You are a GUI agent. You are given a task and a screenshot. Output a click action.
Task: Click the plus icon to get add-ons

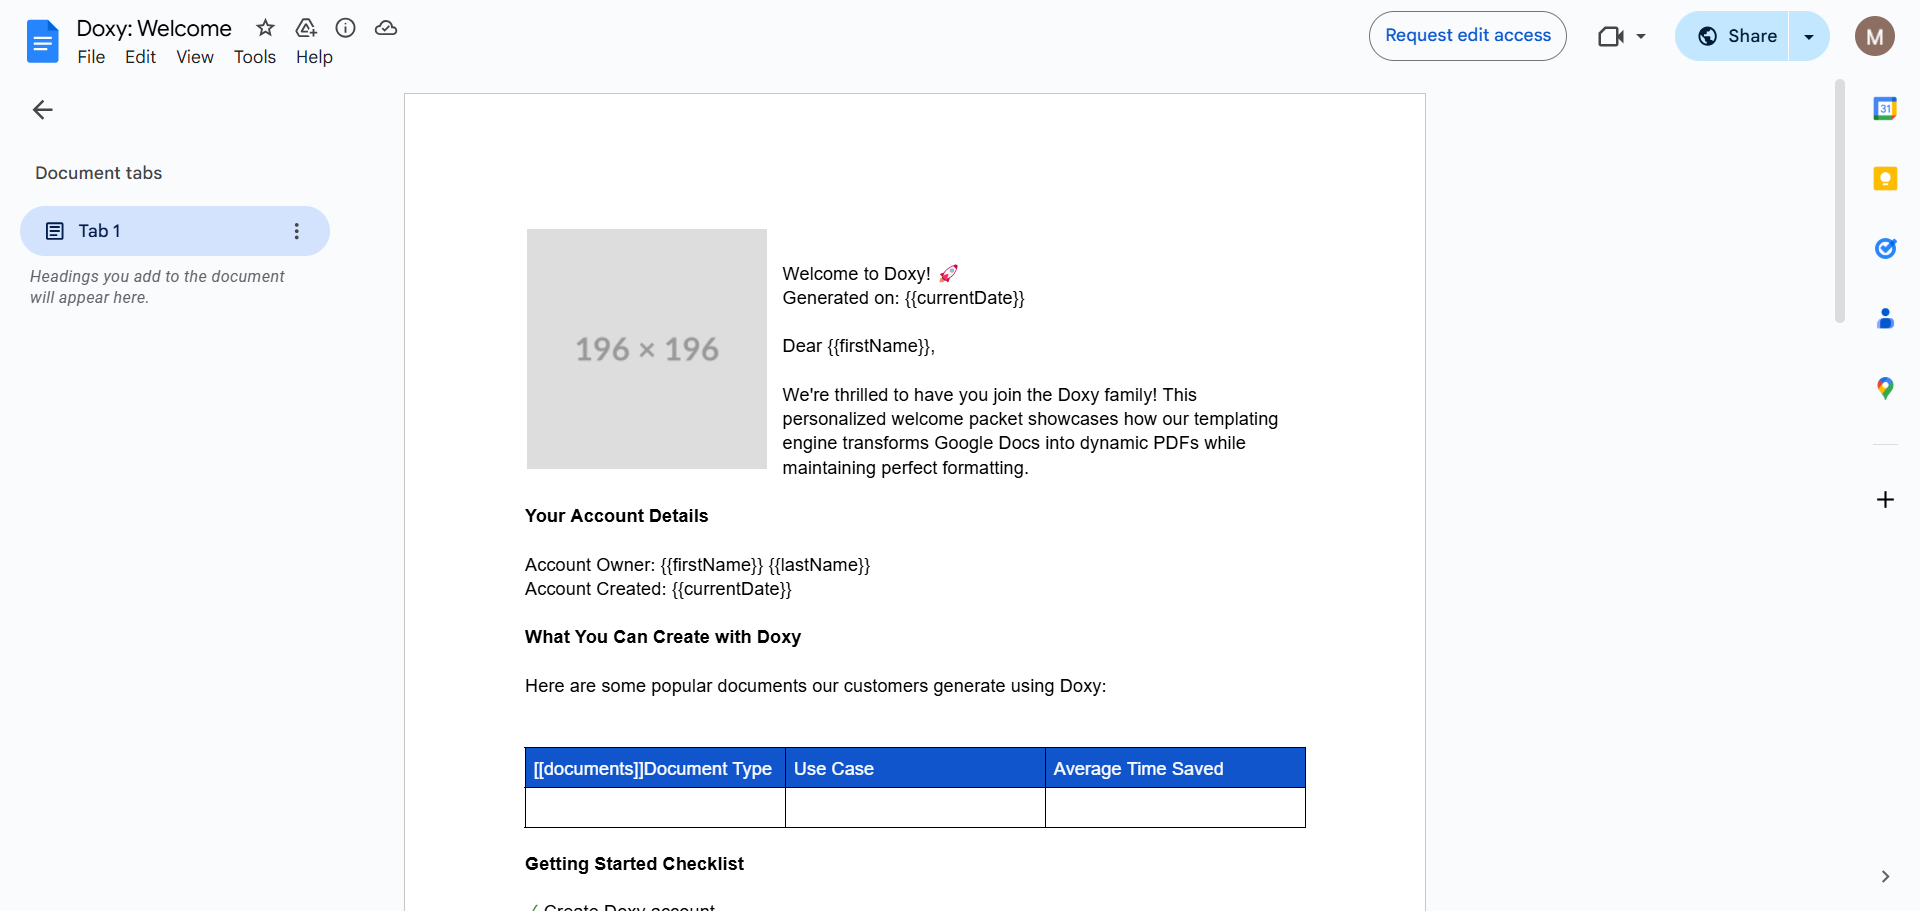[1885, 499]
